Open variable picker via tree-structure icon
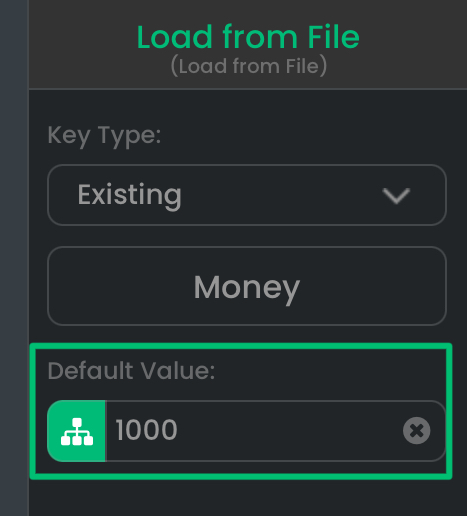Viewport: 467px width, 516px height. (x=76, y=431)
